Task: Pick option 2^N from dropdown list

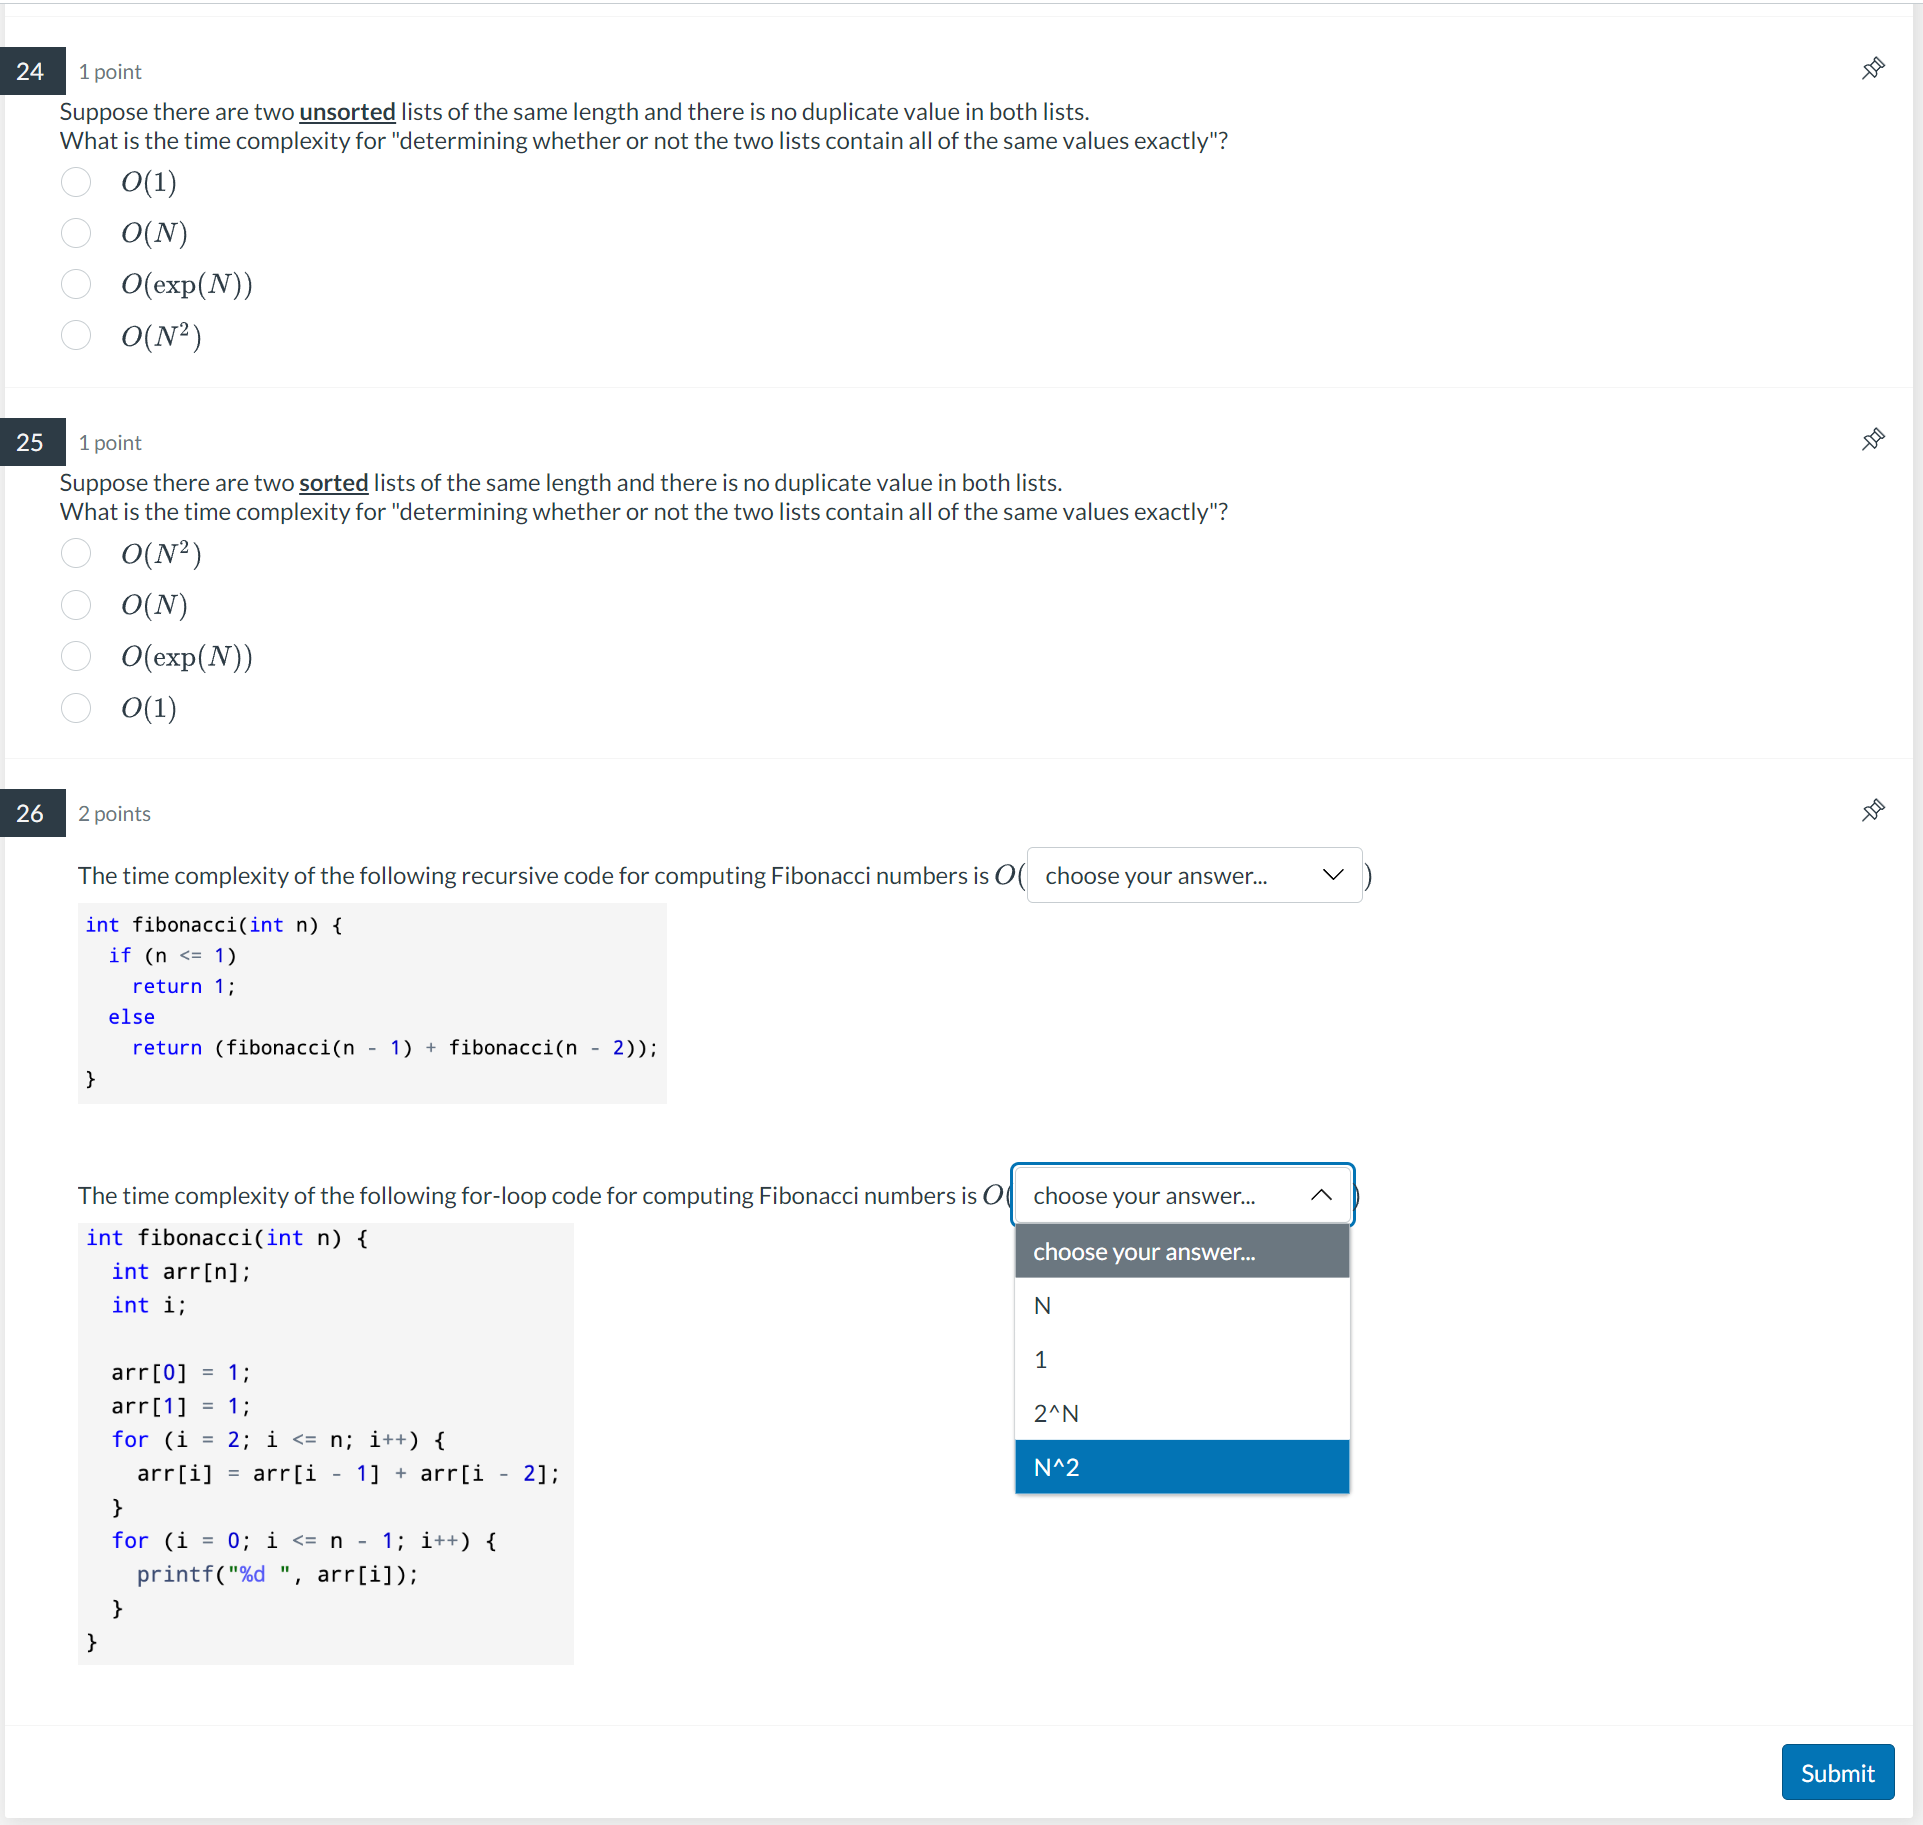Action: (x=1182, y=1414)
